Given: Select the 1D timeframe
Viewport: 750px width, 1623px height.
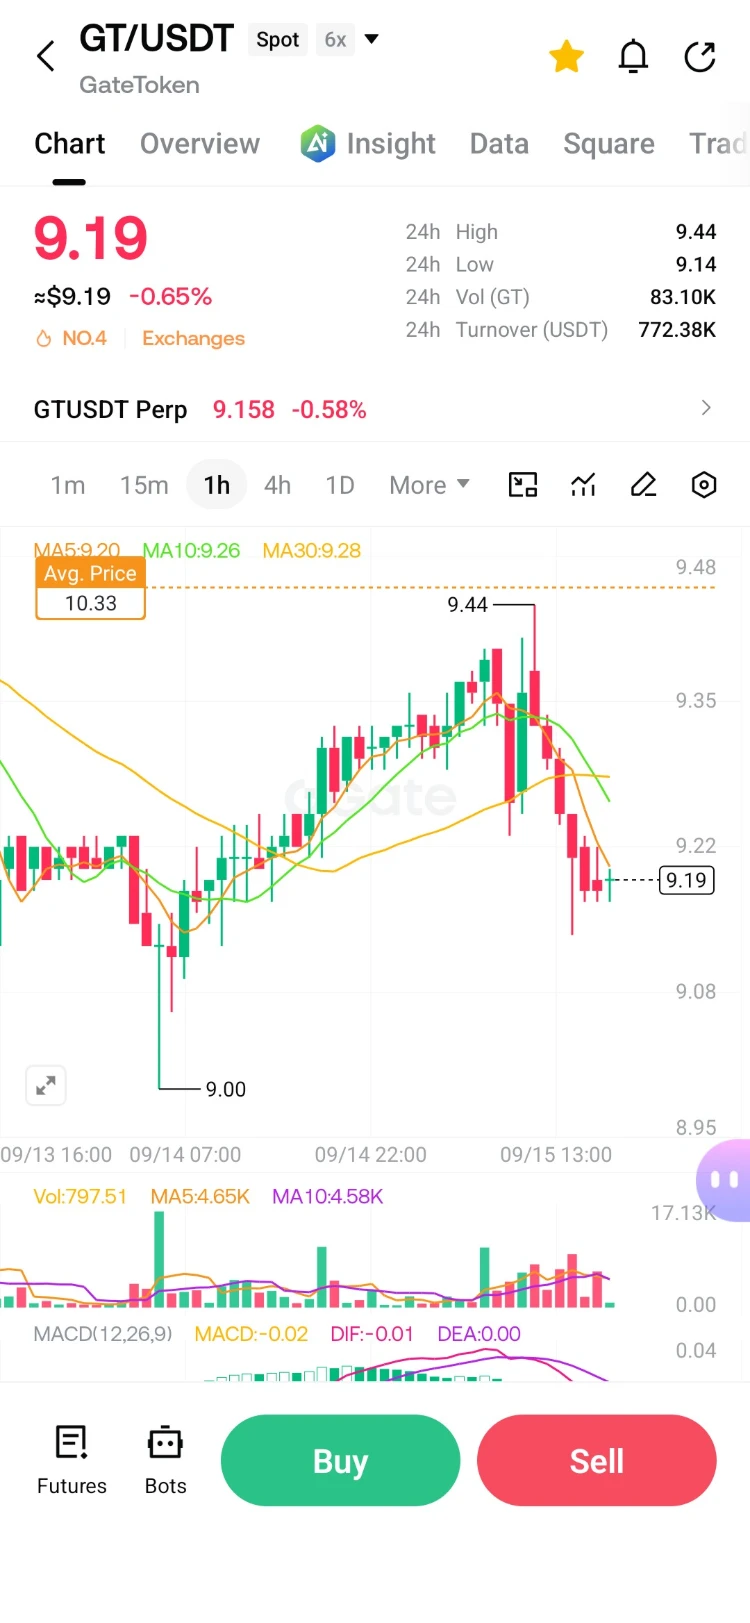Looking at the screenshot, I should click(340, 485).
